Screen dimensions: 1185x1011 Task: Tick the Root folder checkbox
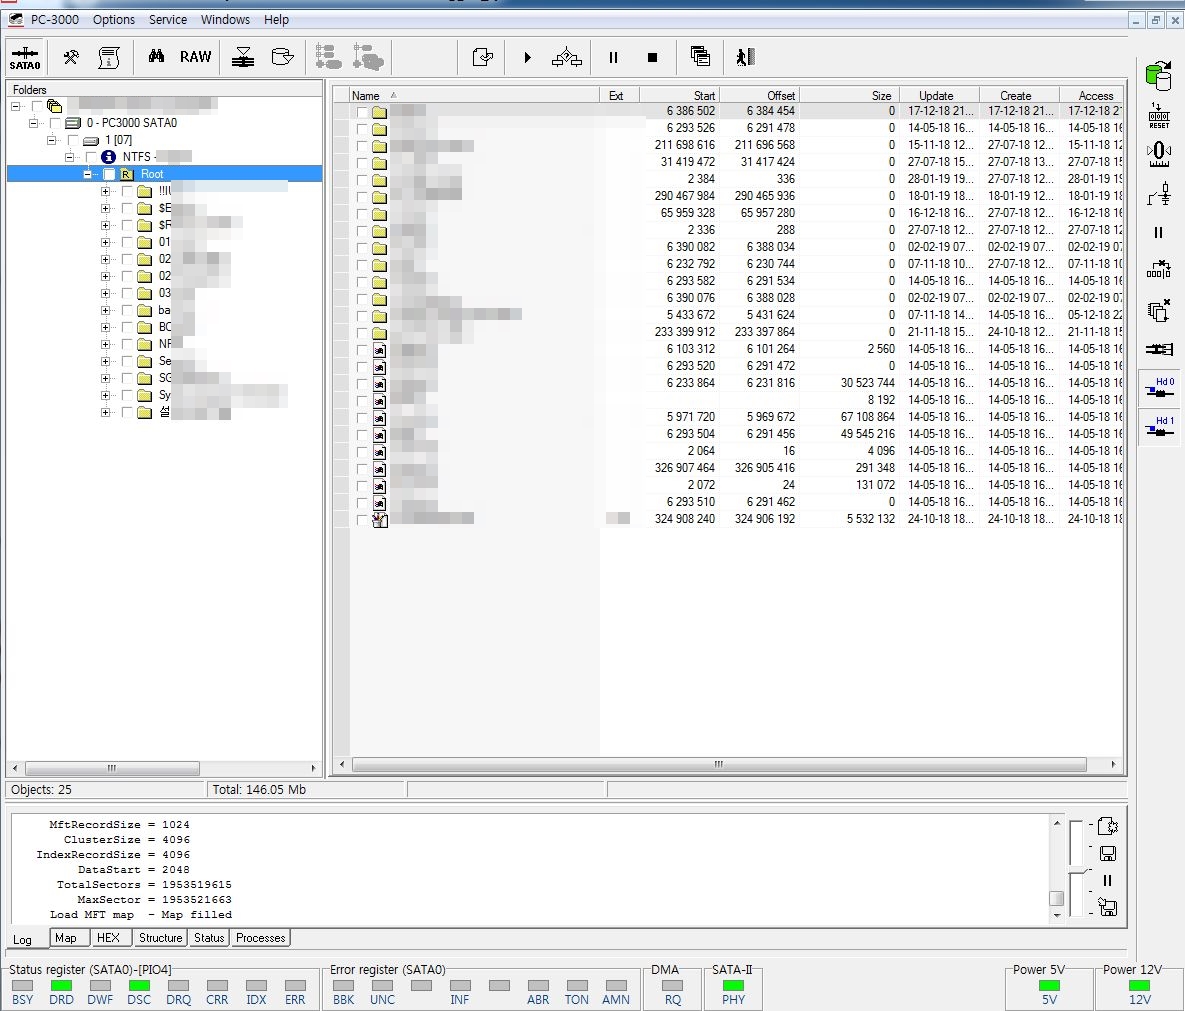[x=109, y=174]
